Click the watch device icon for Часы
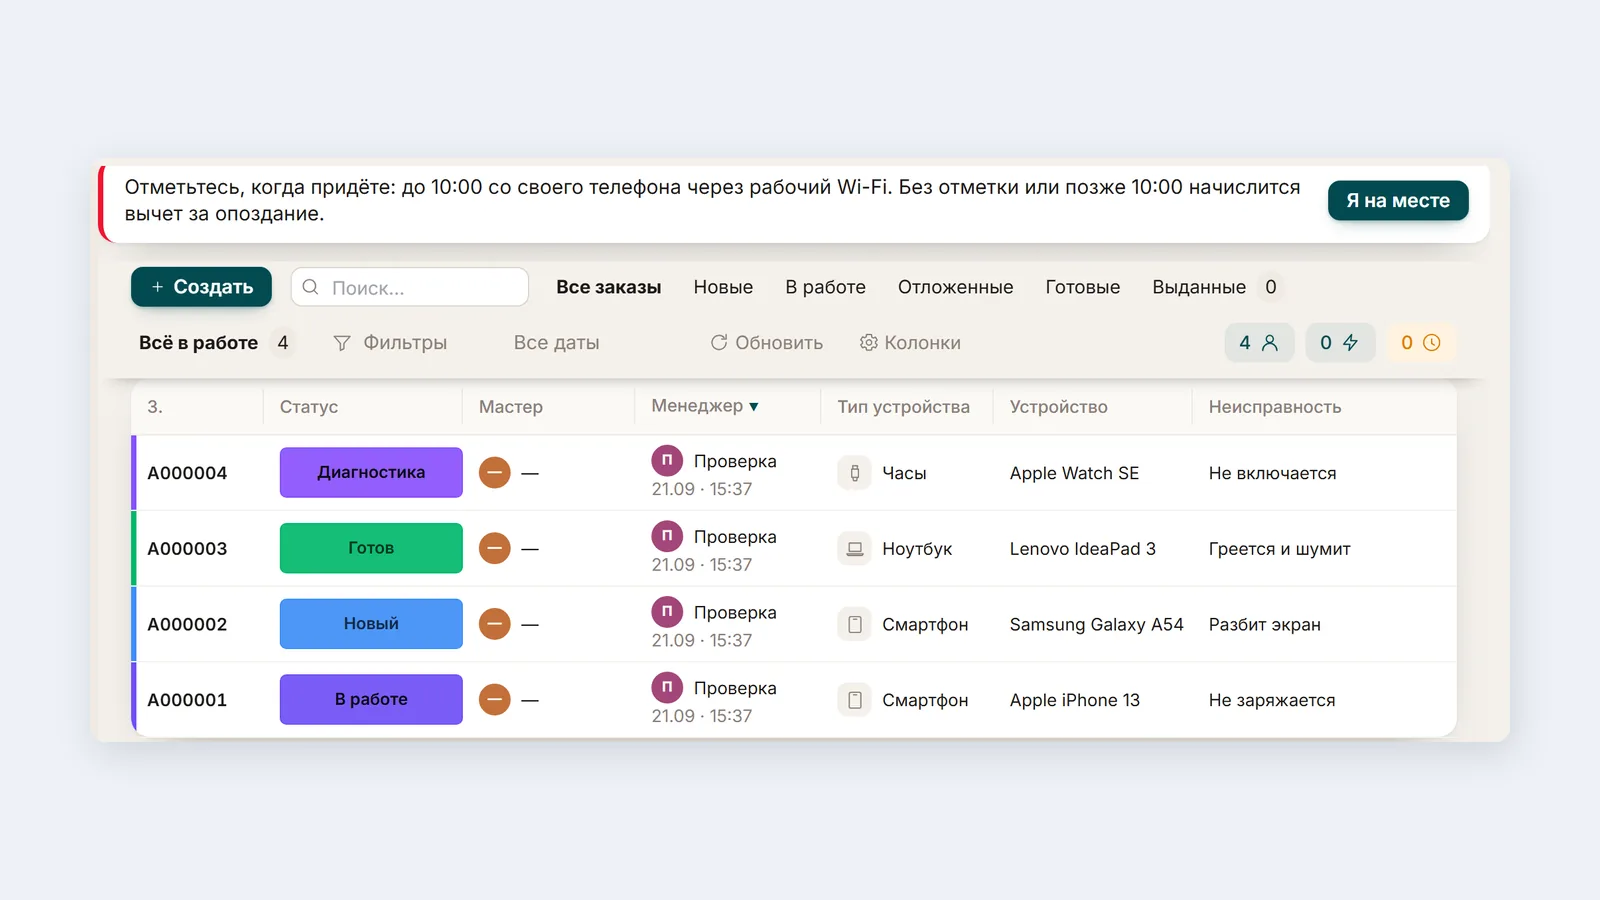The height and width of the screenshot is (900, 1600). click(x=854, y=473)
